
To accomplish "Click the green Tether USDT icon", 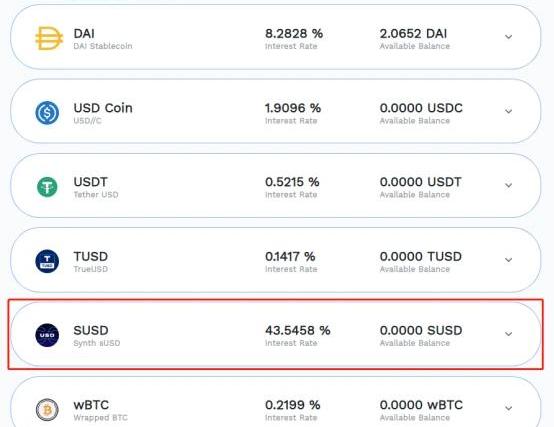I will pyautogui.click(x=47, y=187).
